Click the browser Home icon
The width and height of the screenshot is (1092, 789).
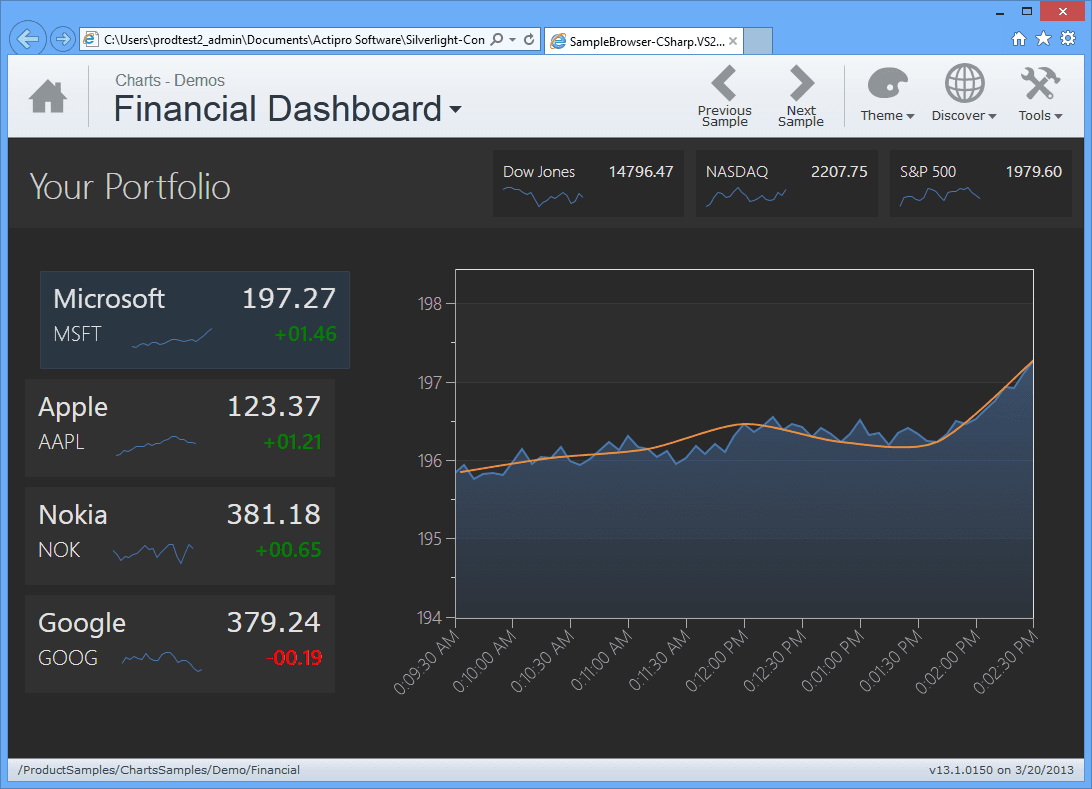pos(1019,39)
